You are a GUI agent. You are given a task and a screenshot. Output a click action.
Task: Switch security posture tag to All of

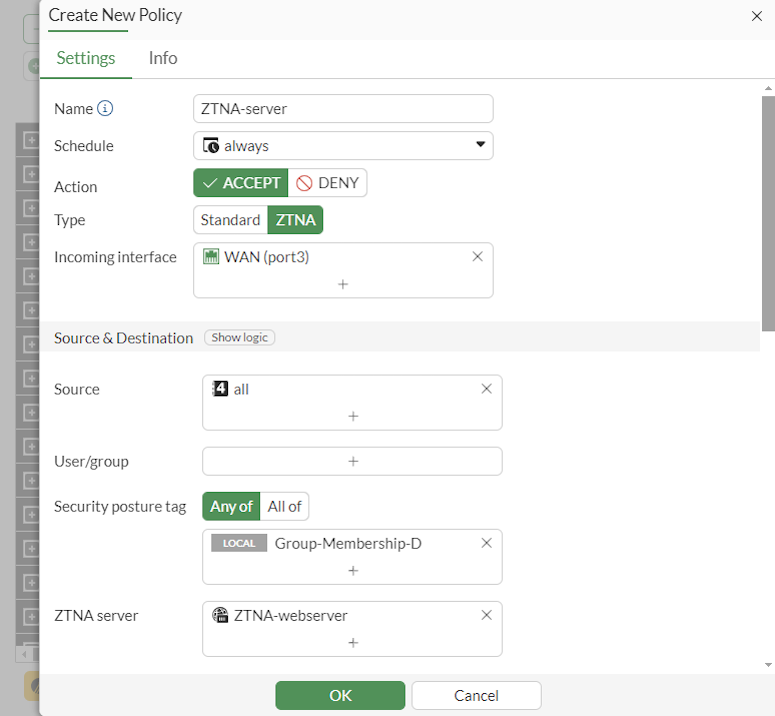(284, 506)
